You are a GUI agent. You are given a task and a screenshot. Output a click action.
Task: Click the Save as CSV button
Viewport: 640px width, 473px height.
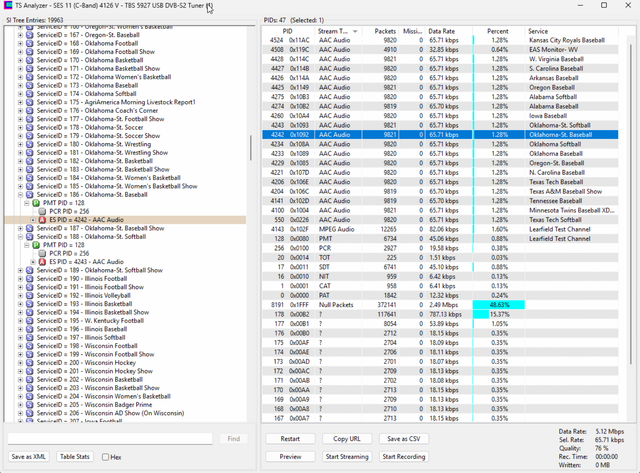pyautogui.click(x=404, y=439)
